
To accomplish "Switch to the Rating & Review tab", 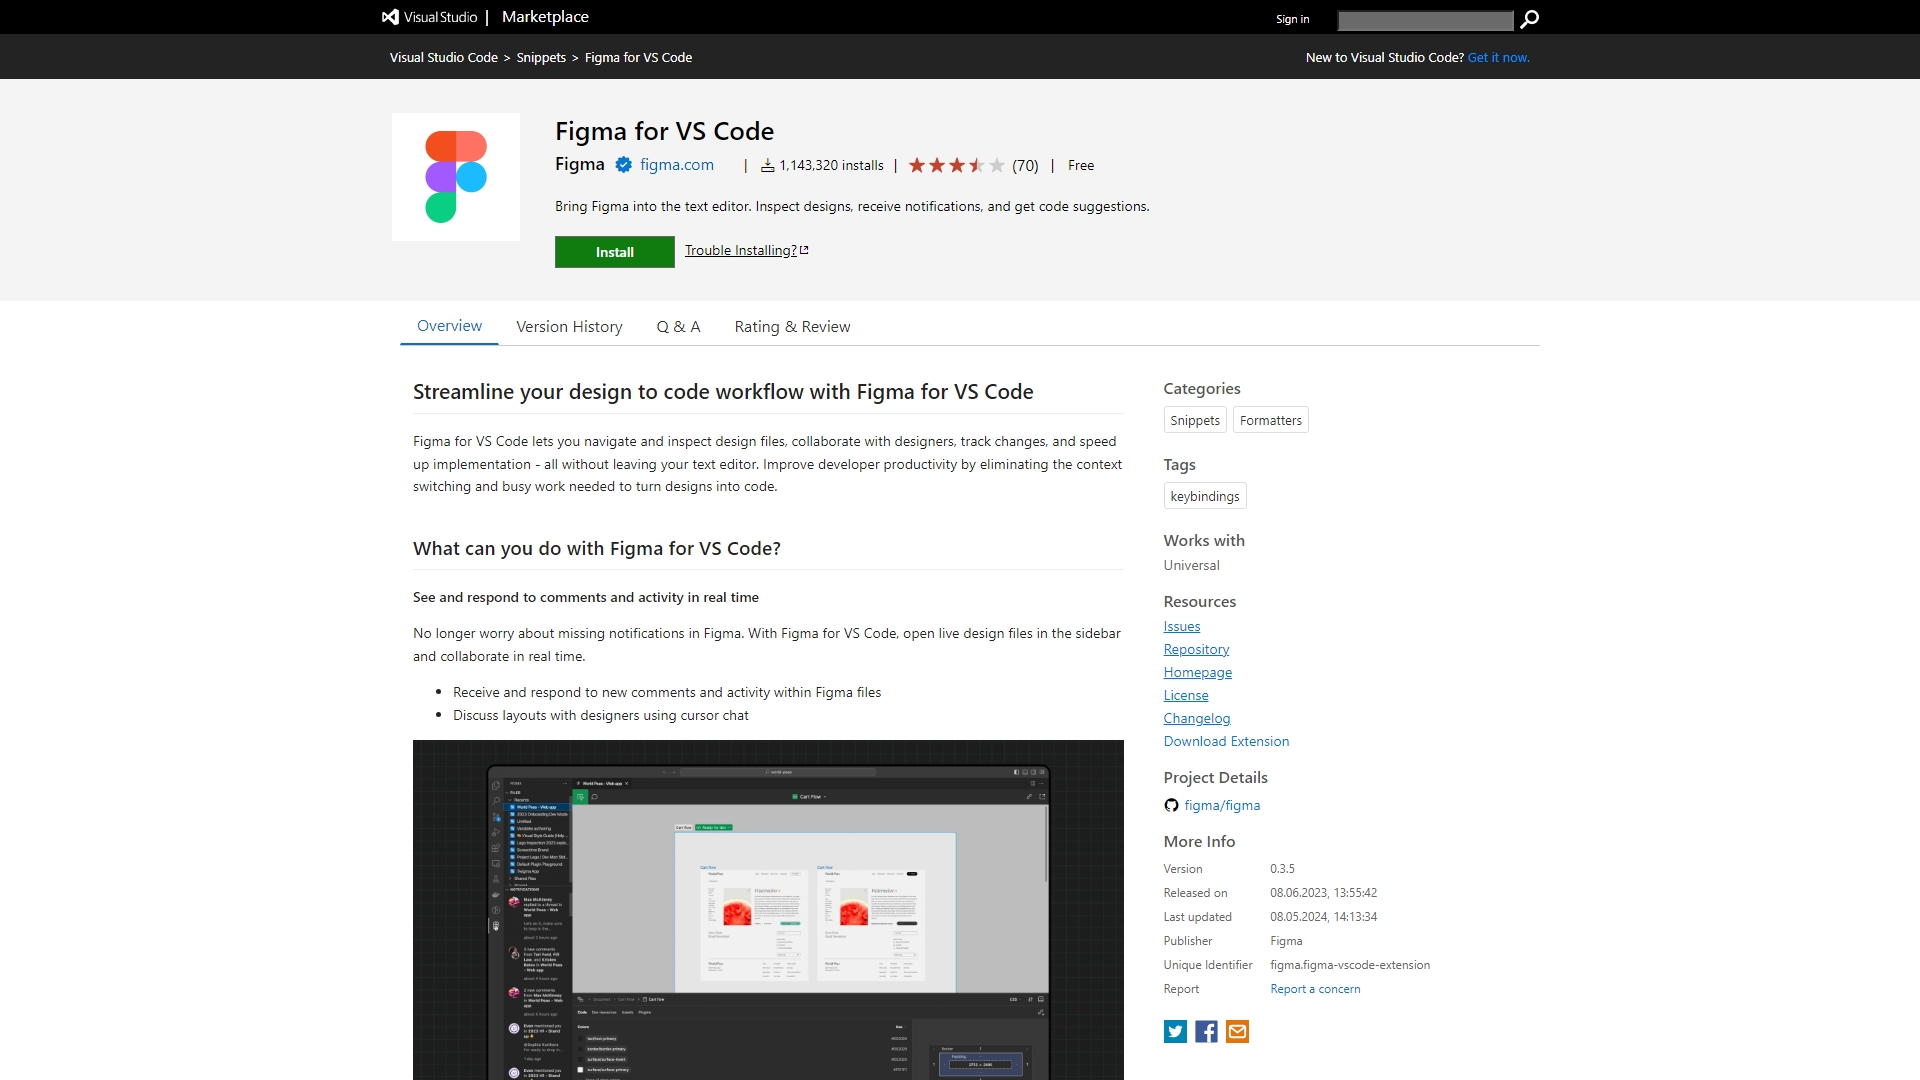I will tap(792, 327).
